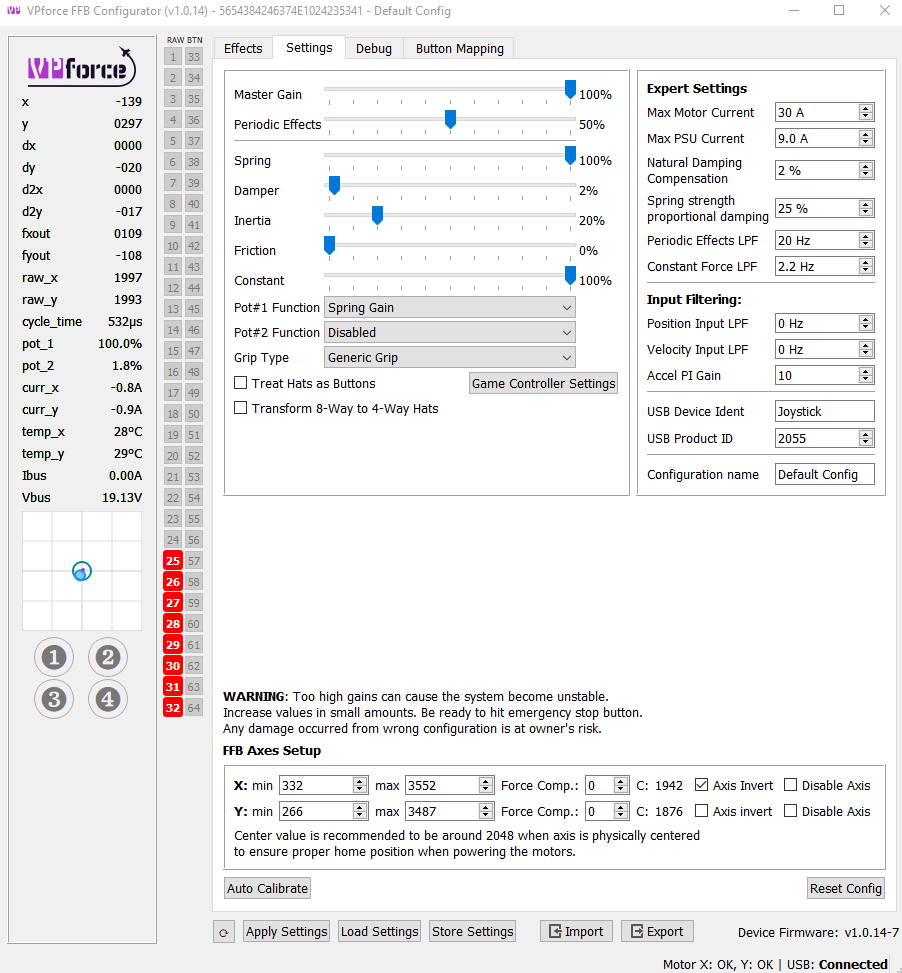The width and height of the screenshot is (902, 973).
Task: Click Load Settings button
Action: [380, 931]
